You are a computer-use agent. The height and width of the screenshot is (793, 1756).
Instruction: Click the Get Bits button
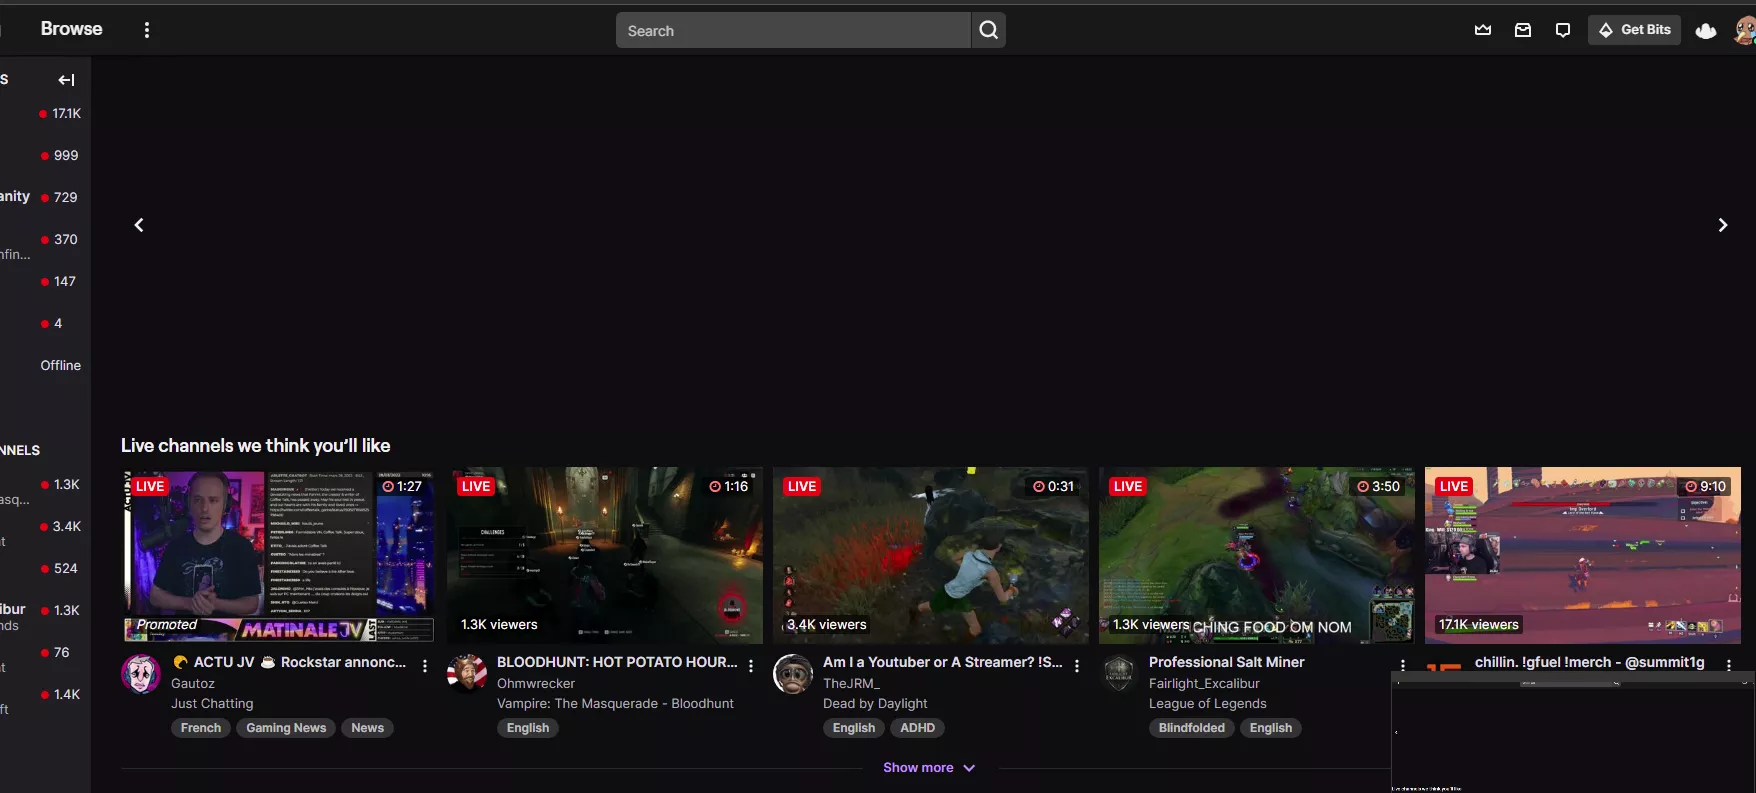[x=1635, y=30]
